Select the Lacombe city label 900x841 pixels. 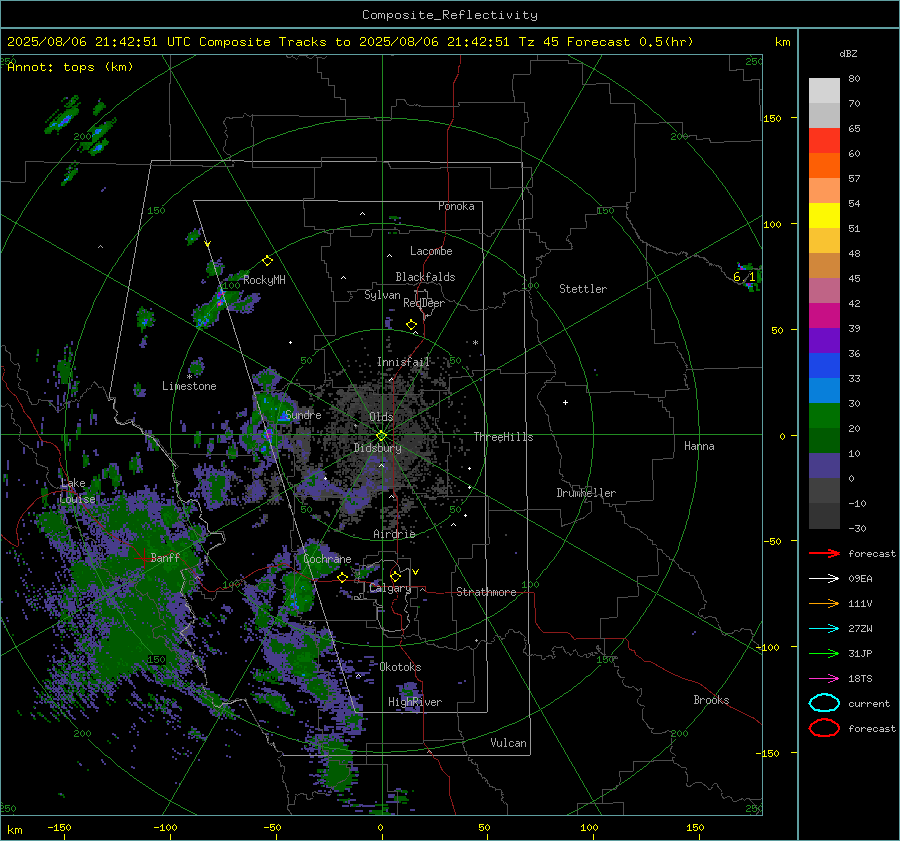point(431,251)
